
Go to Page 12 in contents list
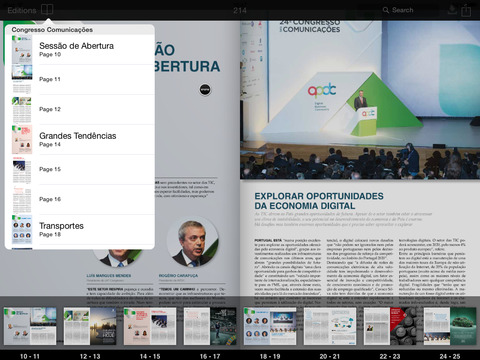(x=80, y=109)
